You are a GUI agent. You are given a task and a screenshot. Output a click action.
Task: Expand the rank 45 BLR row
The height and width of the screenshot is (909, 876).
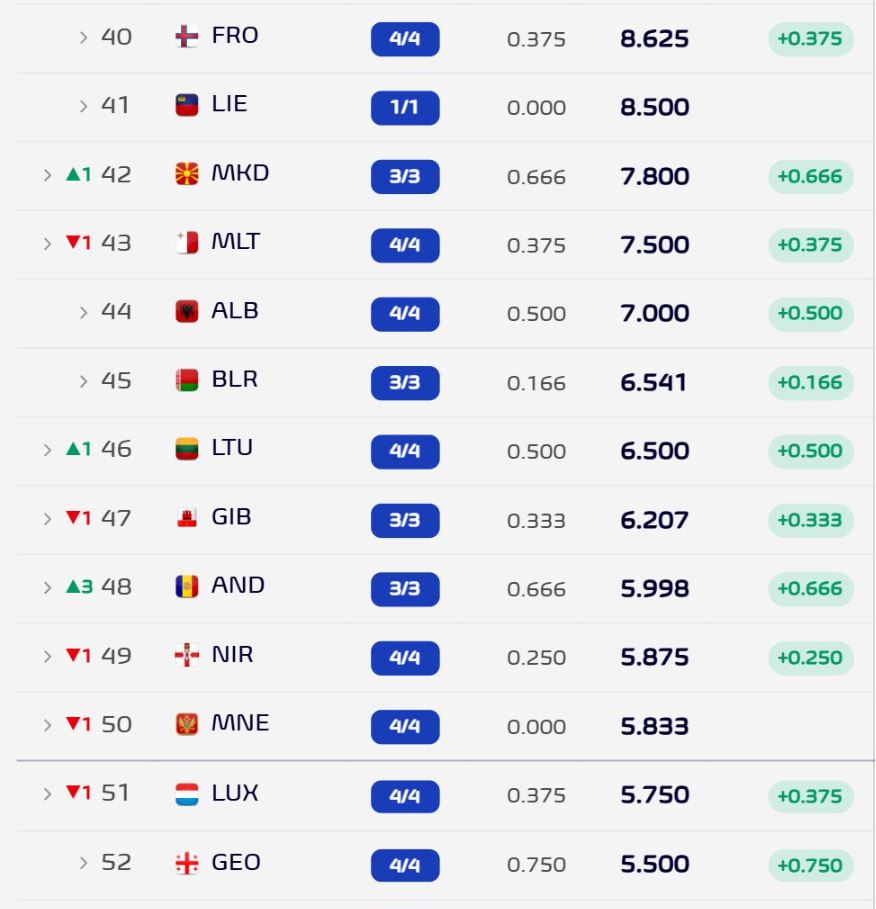(x=83, y=381)
